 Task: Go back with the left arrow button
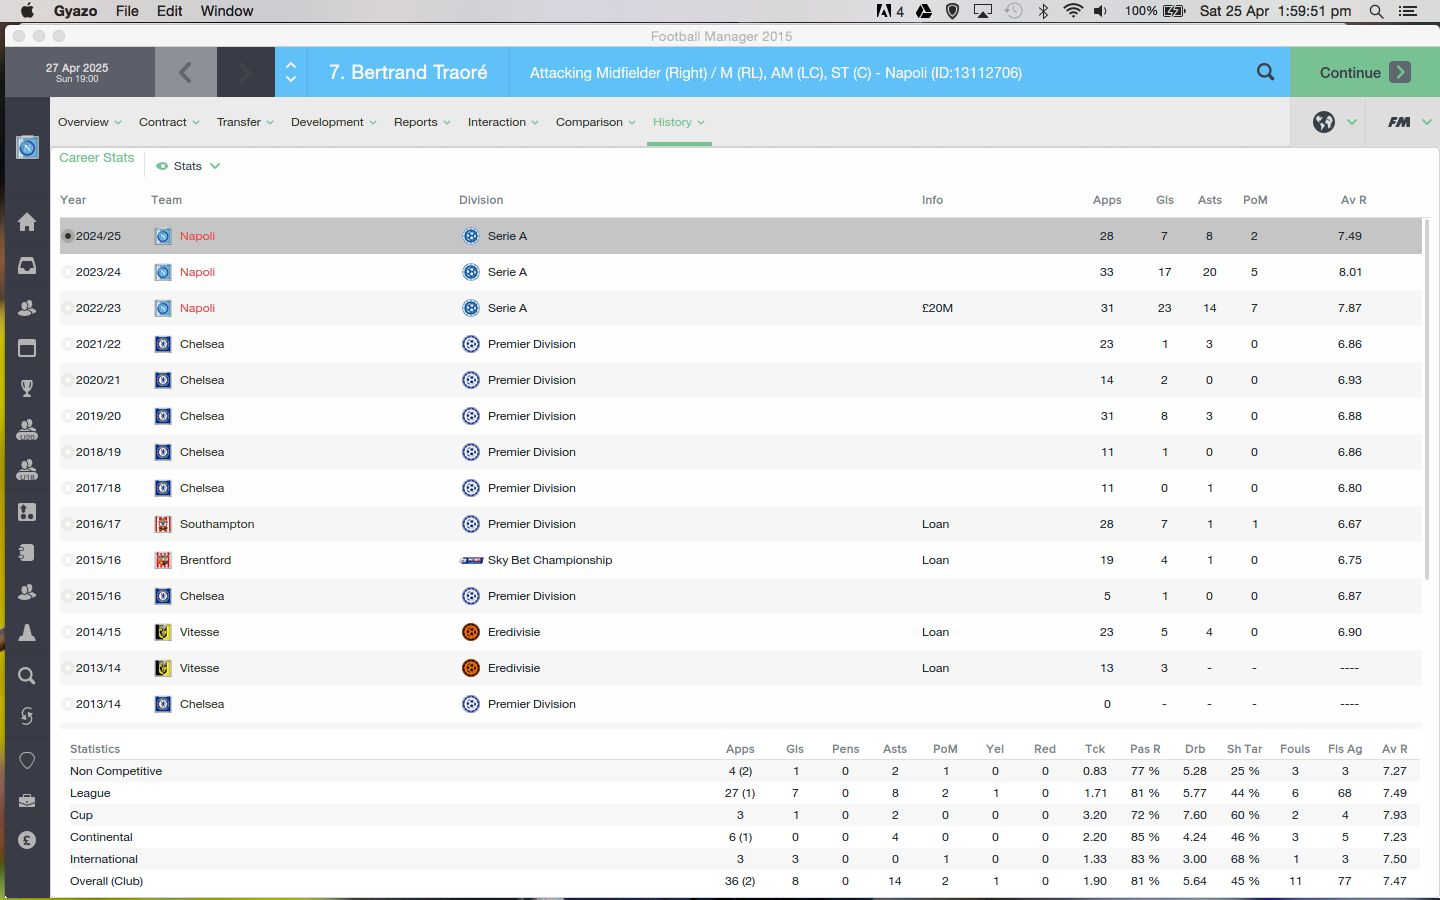pos(185,72)
